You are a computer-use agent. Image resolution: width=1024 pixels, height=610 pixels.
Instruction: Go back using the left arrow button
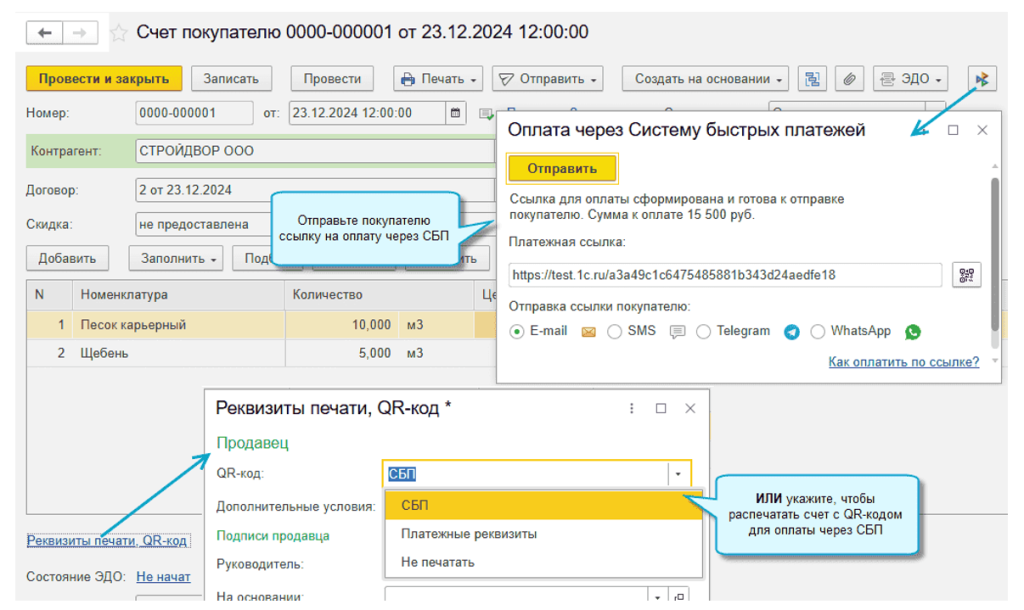pyautogui.click(x=45, y=33)
